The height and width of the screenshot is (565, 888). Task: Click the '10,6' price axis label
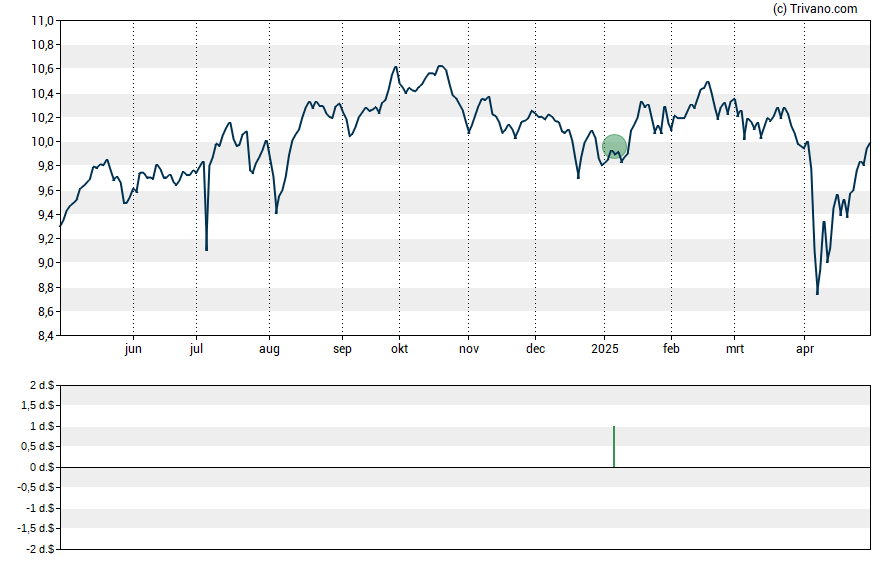(x=42, y=69)
